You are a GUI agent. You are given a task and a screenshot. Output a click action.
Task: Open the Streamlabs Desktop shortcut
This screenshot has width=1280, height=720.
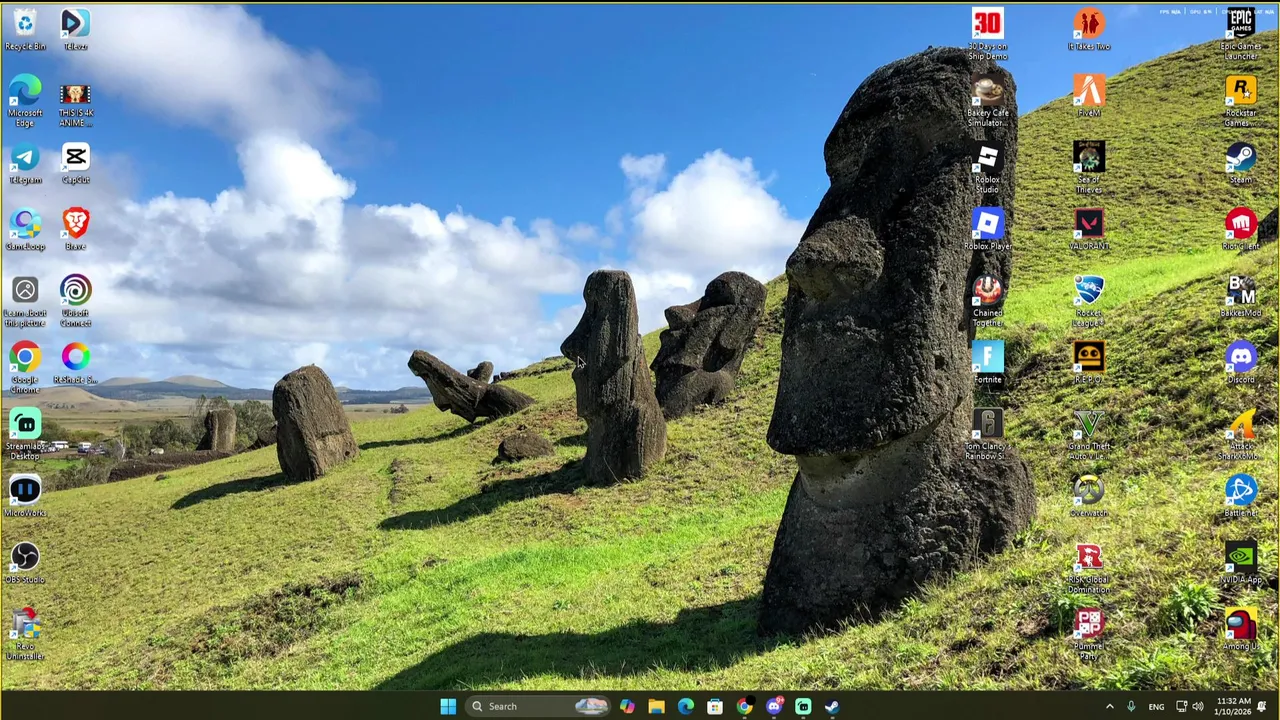25,435
